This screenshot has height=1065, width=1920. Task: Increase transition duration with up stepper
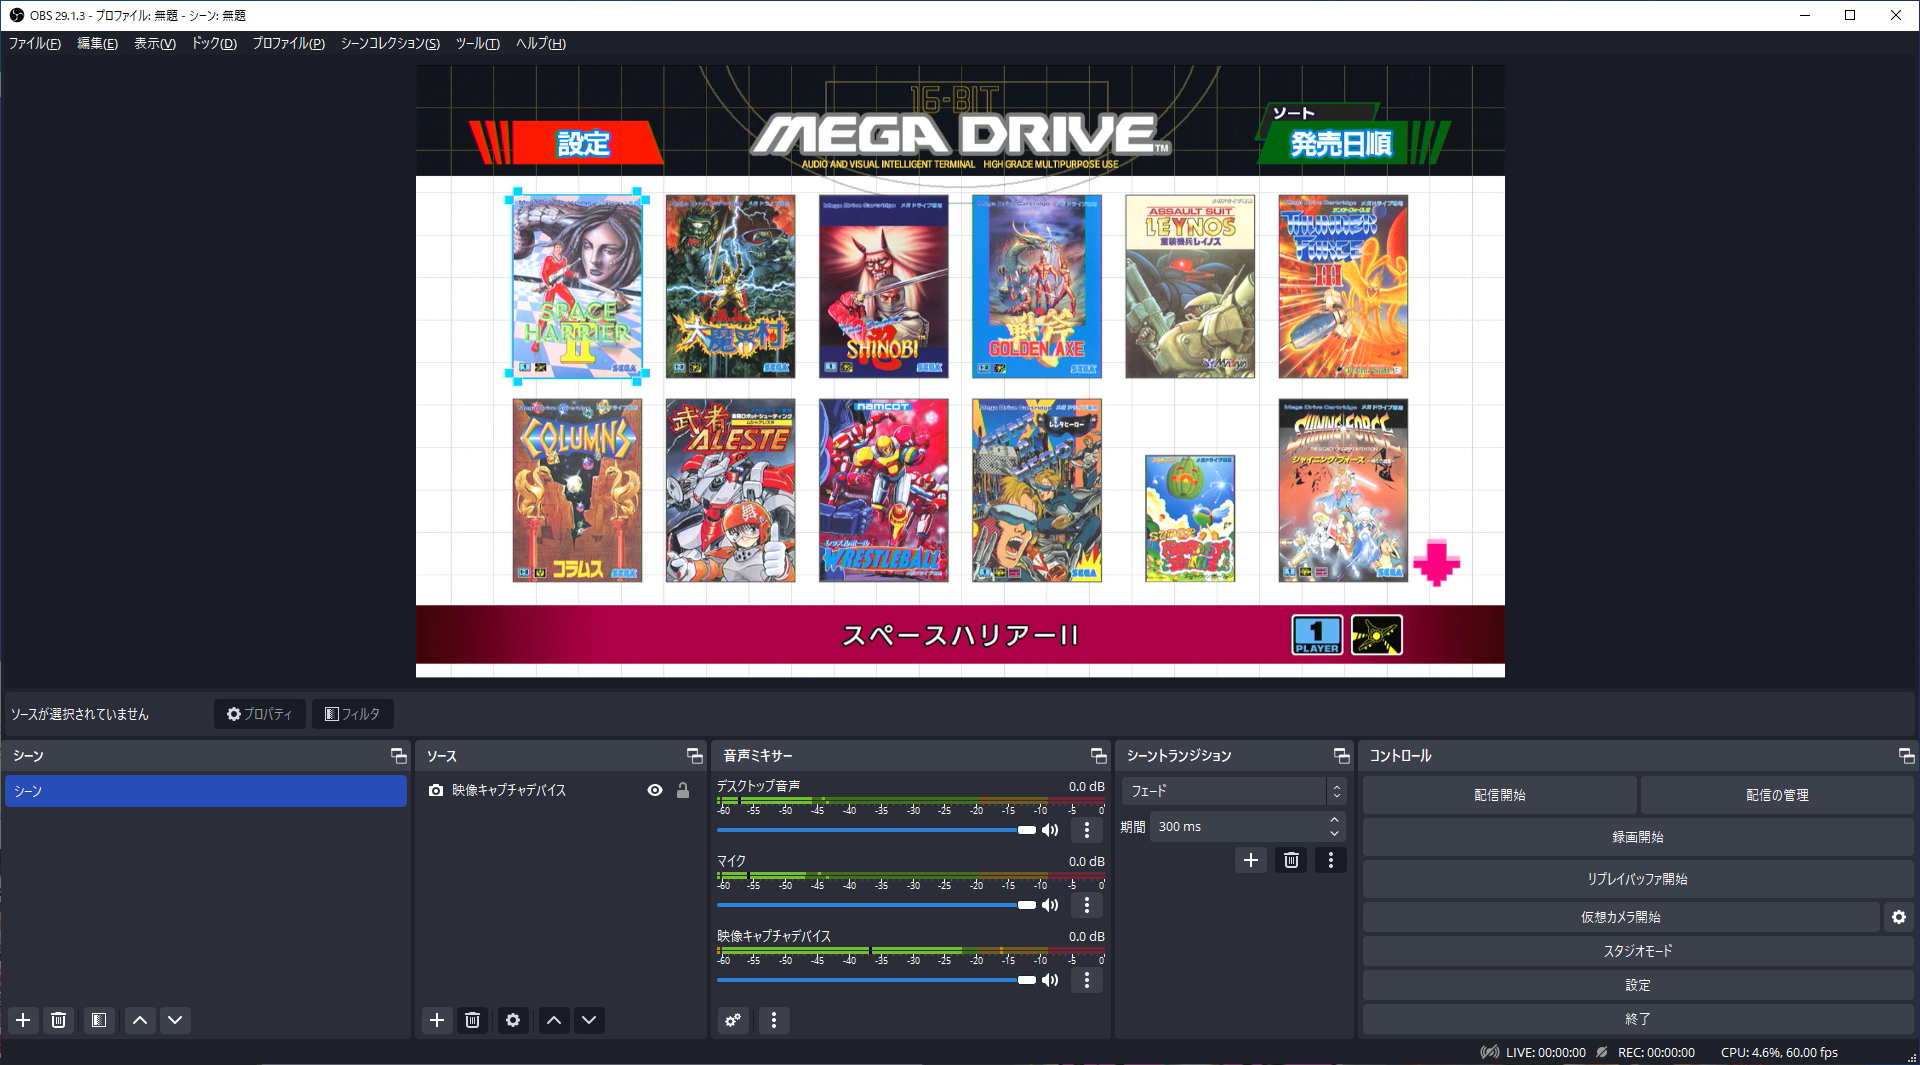(x=1333, y=820)
